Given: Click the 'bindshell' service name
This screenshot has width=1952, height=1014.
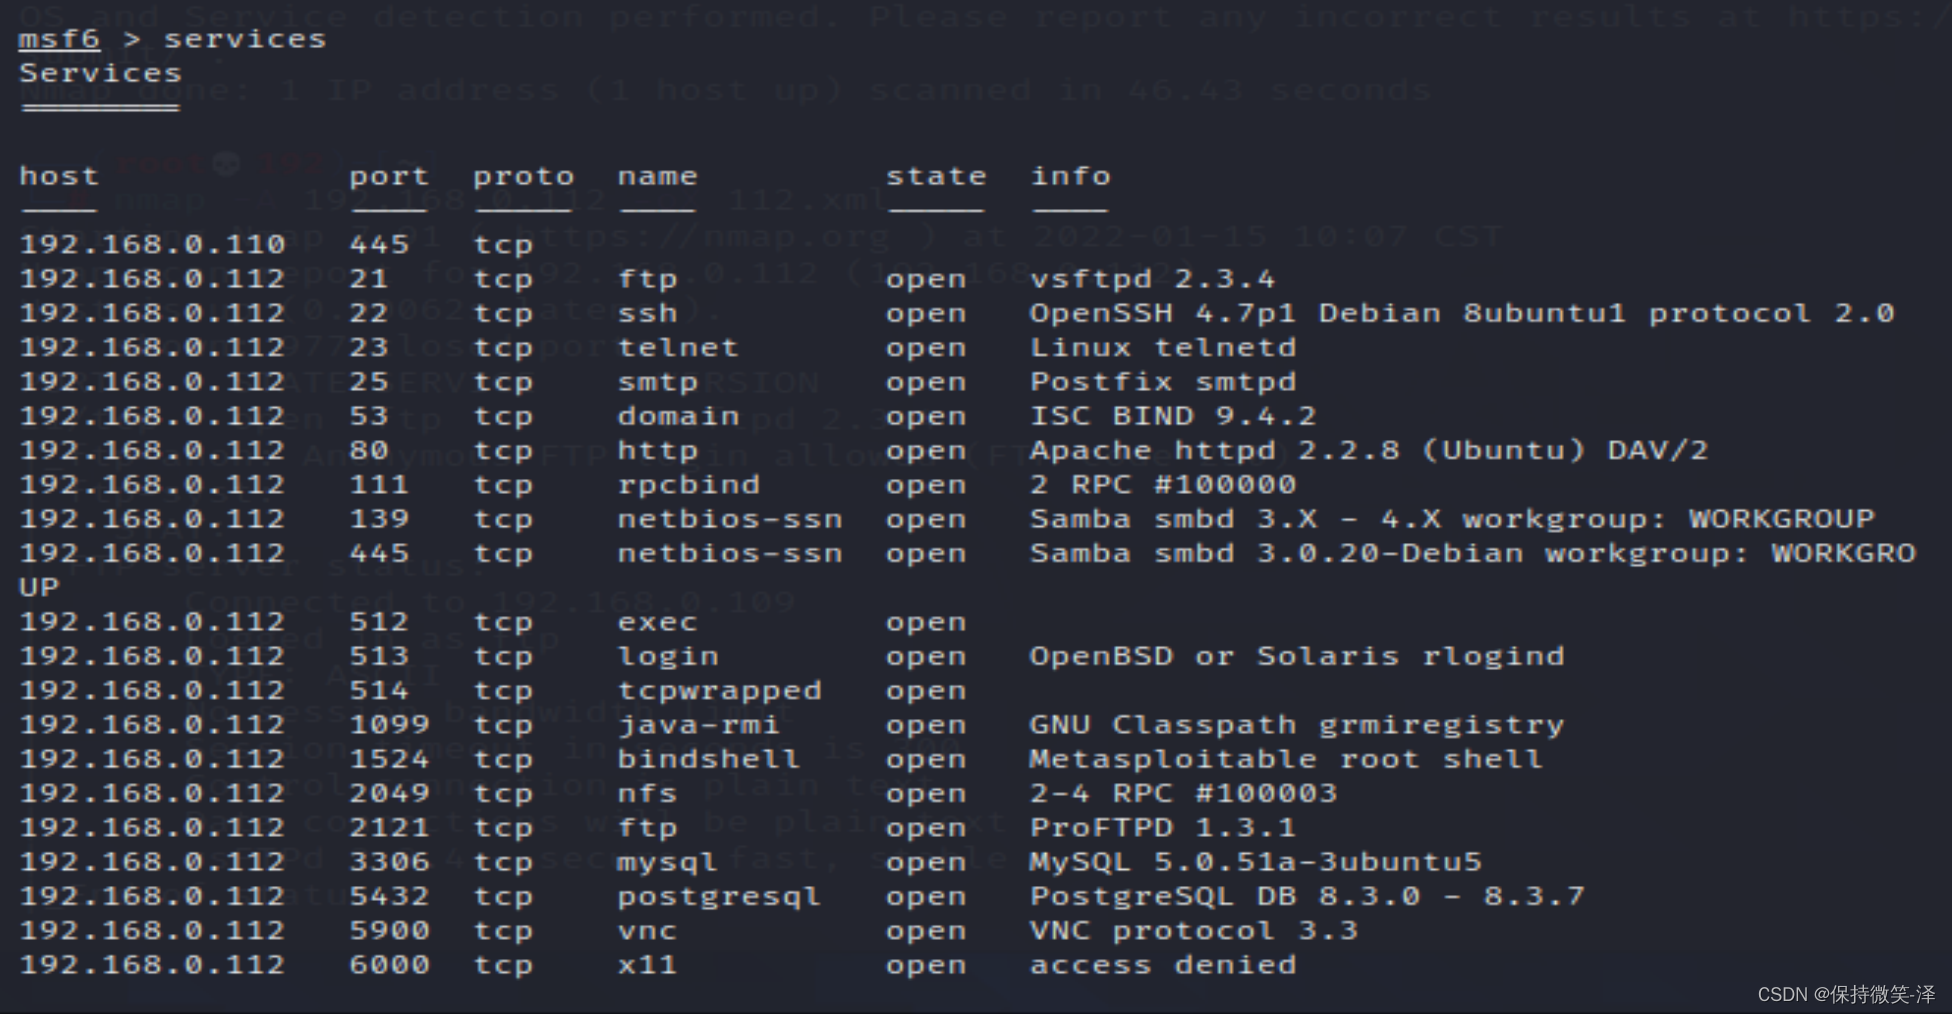Looking at the screenshot, I should coord(708,759).
